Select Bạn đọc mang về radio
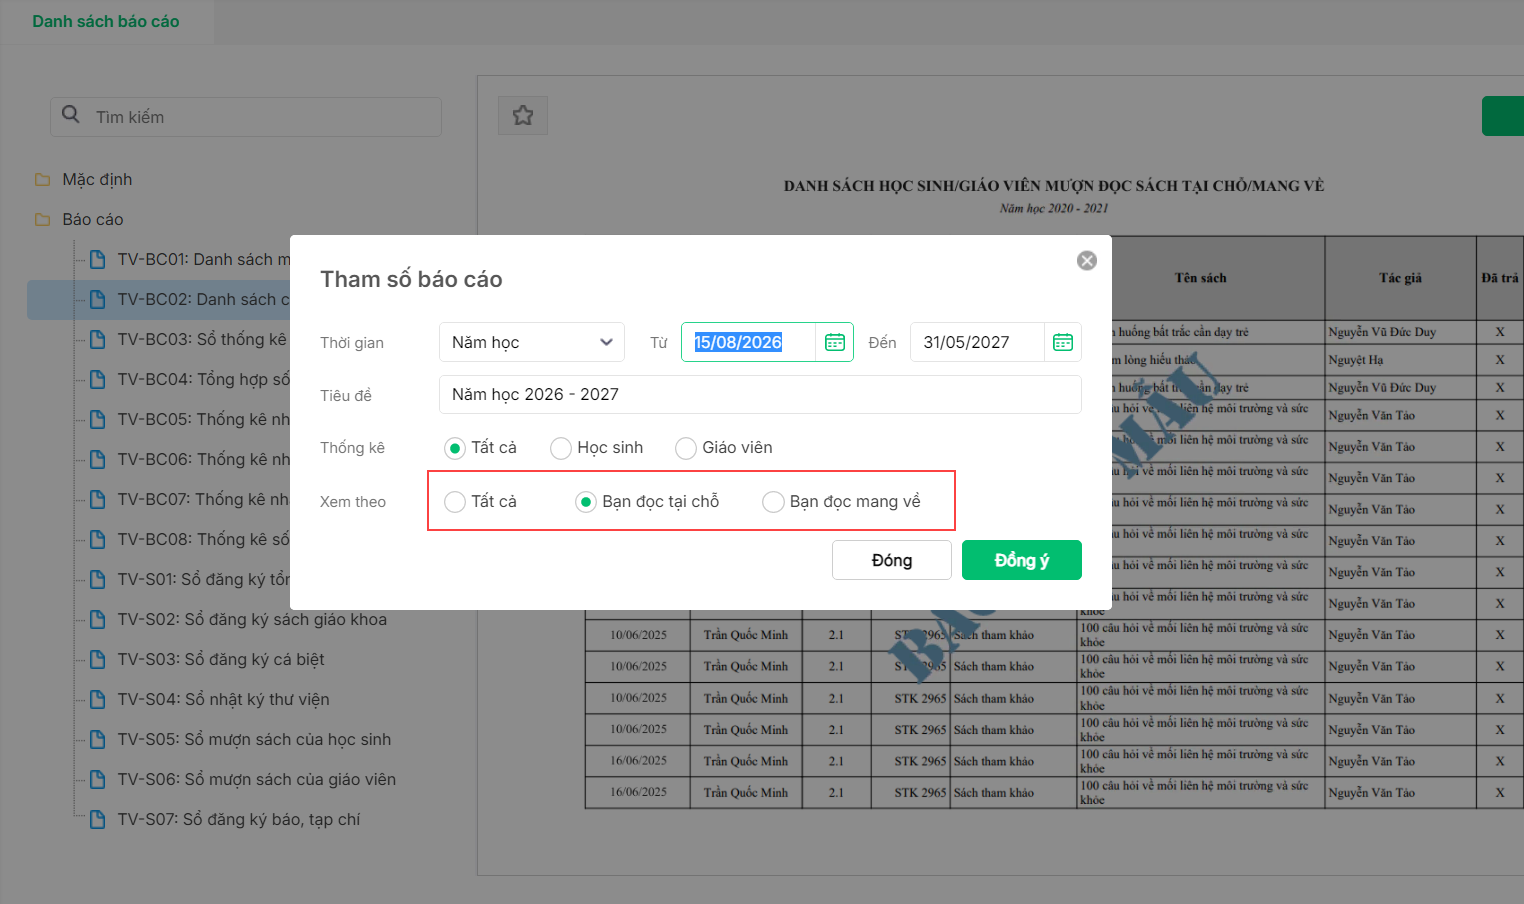1524x904 pixels. (773, 502)
